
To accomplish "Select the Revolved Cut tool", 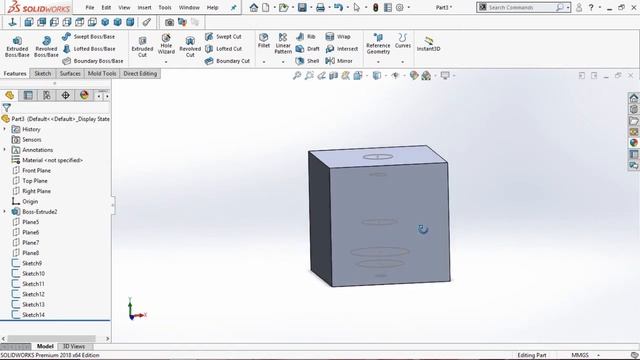I will coord(190,46).
